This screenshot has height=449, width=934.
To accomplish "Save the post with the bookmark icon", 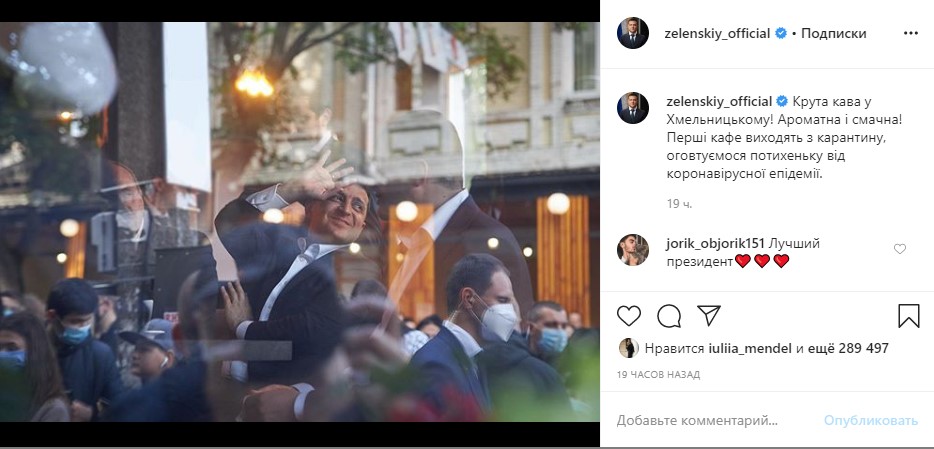I will click(908, 316).
